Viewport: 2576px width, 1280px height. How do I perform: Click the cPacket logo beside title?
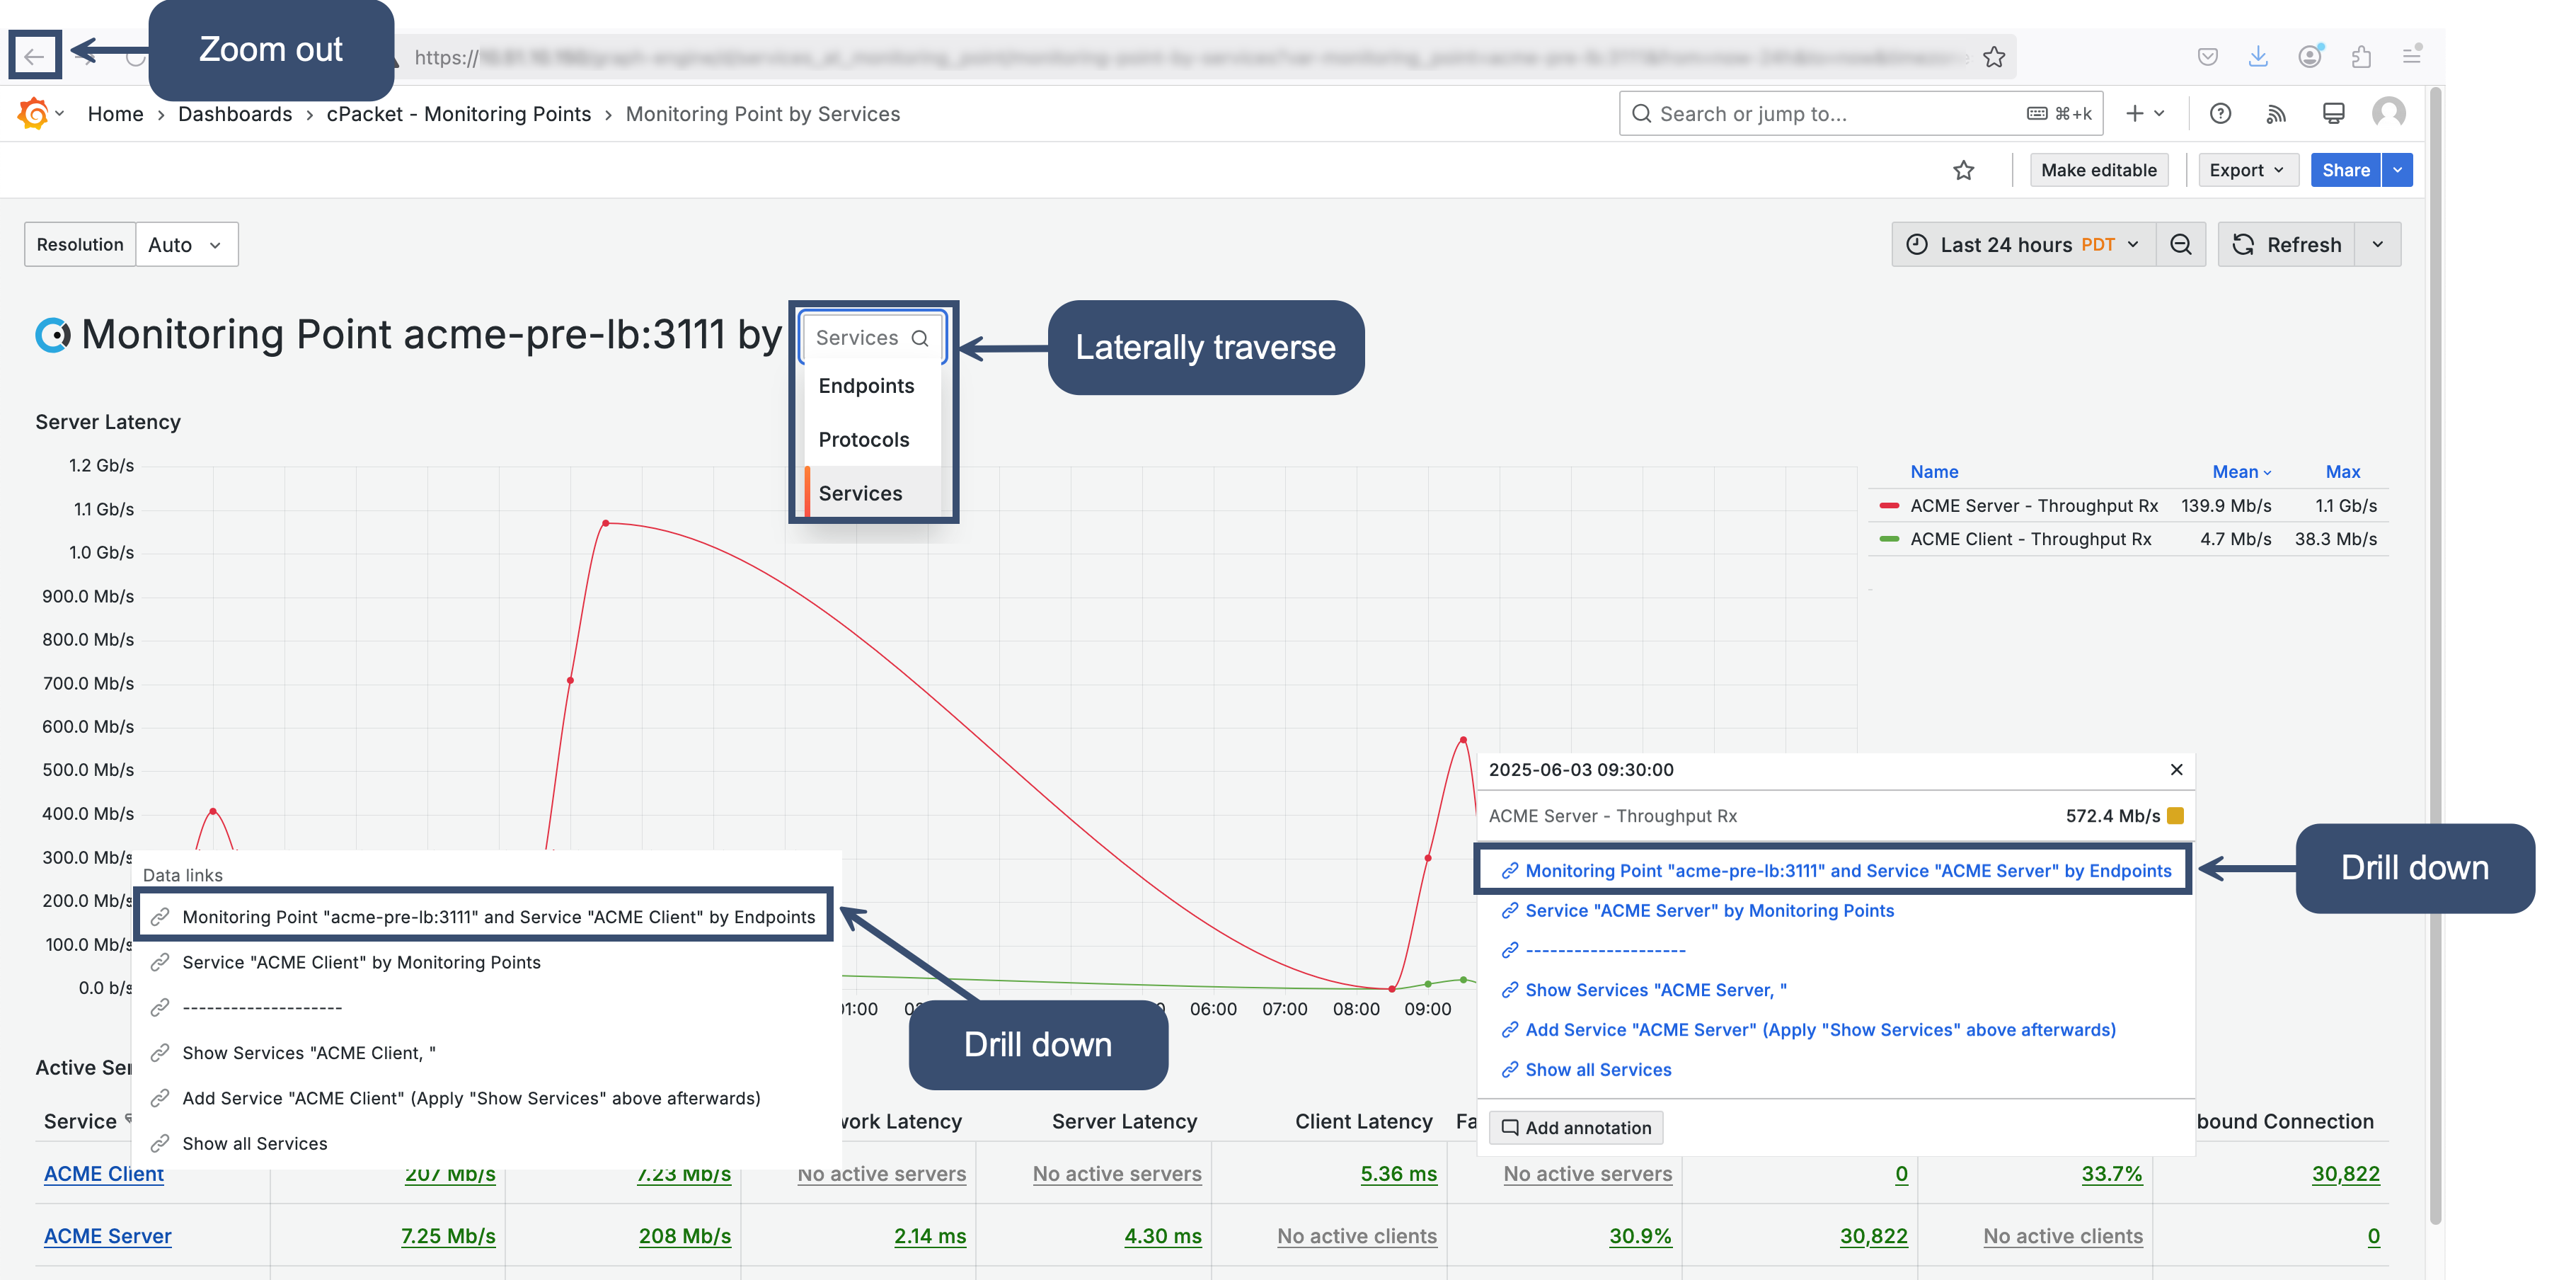click(x=53, y=335)
